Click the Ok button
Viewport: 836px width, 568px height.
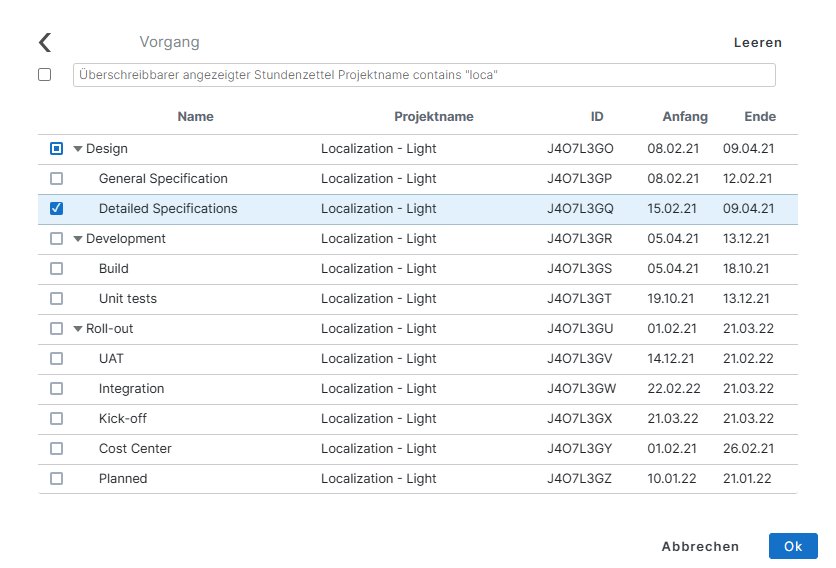792,546
